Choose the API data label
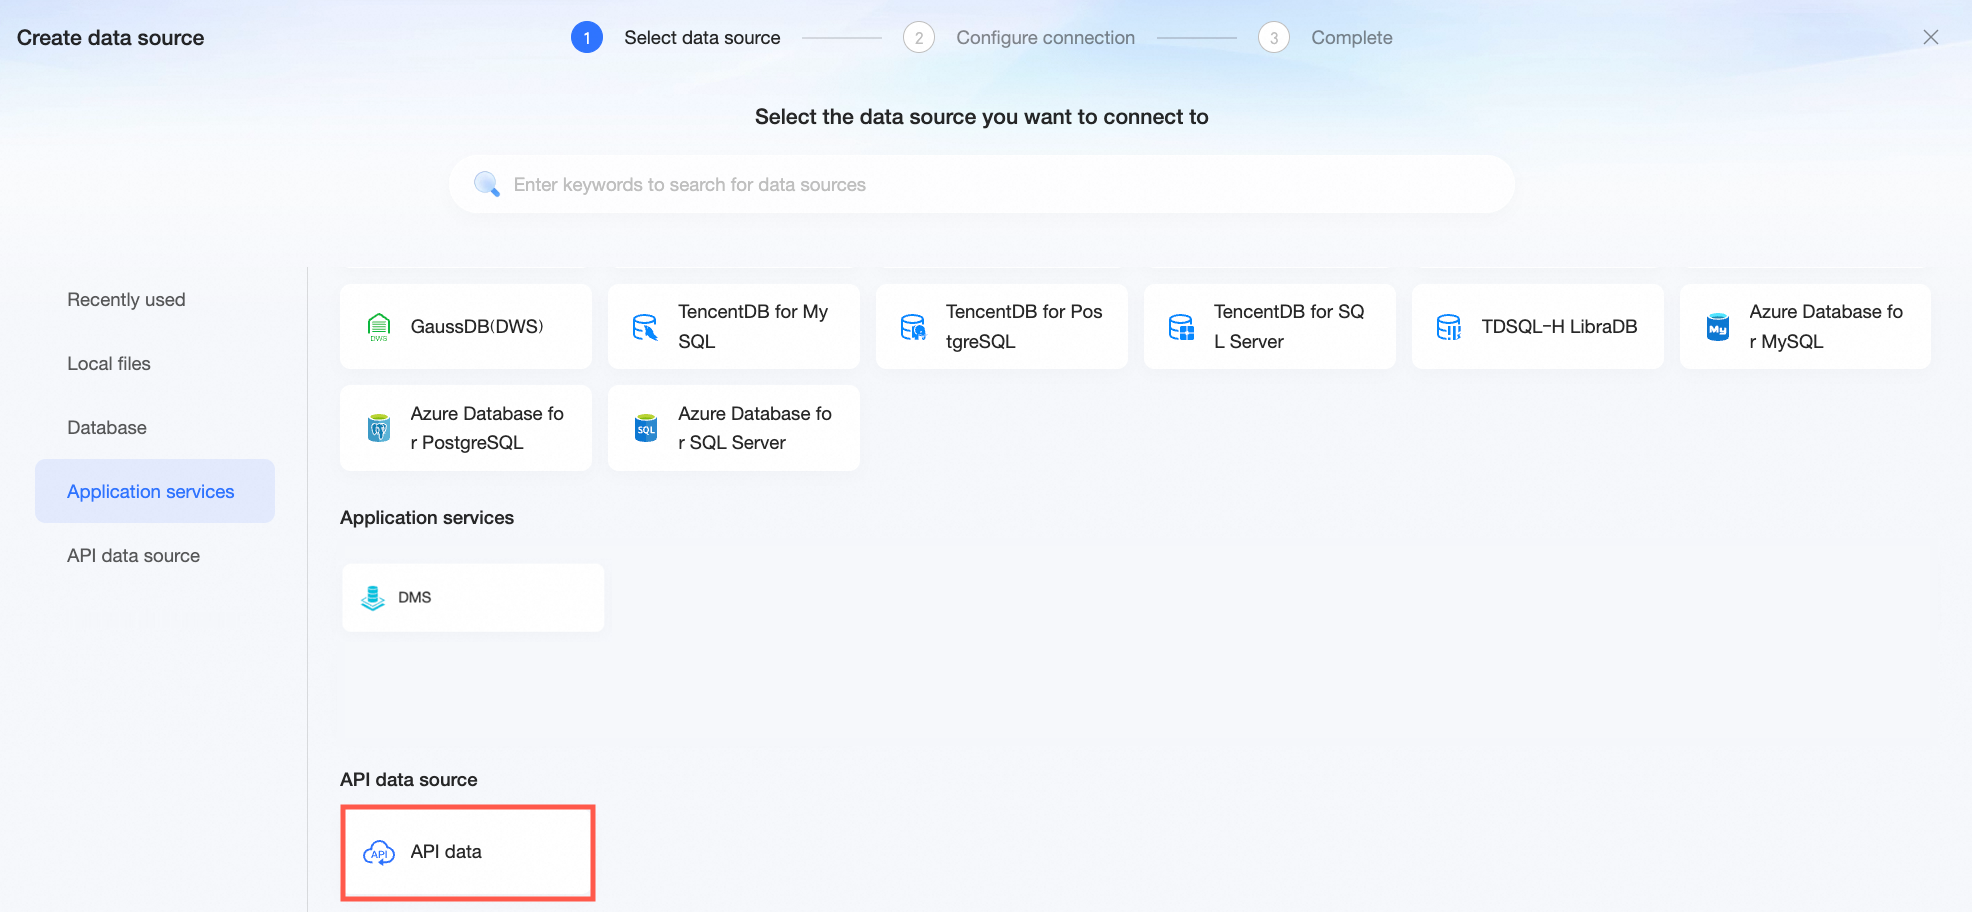 point(446,852)
